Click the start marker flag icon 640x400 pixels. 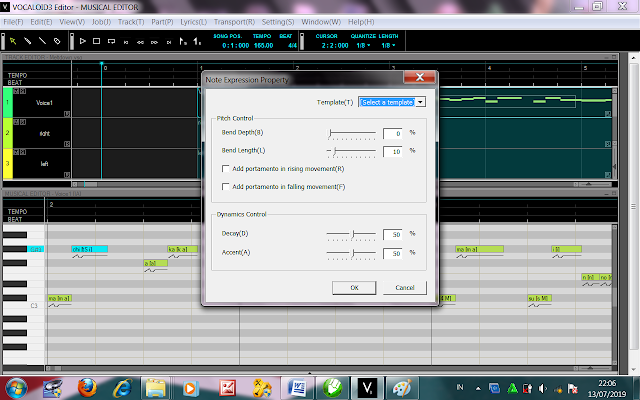[x=183, y=41]
